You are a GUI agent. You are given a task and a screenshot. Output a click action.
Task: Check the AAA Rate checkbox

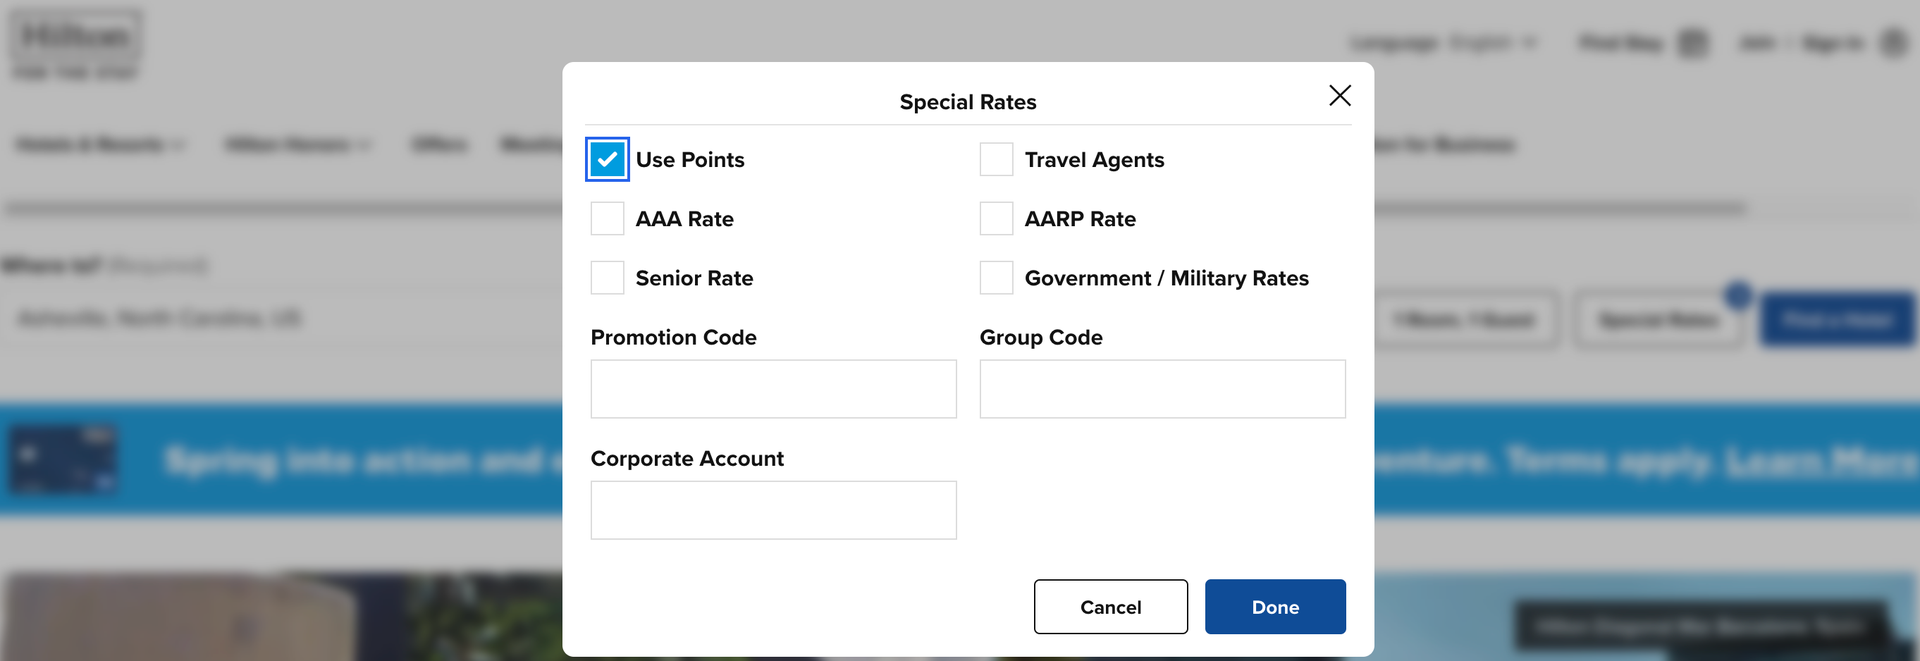(607, 218)
